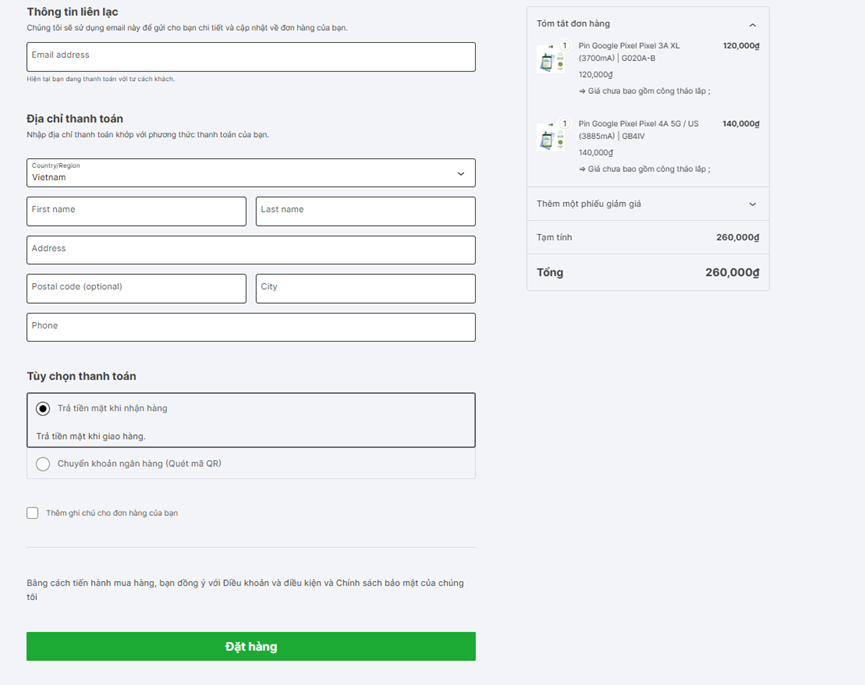This screenshot has height=685, width=865.
Task: Click the Postal code (optional) field
Action: point(136,289)
